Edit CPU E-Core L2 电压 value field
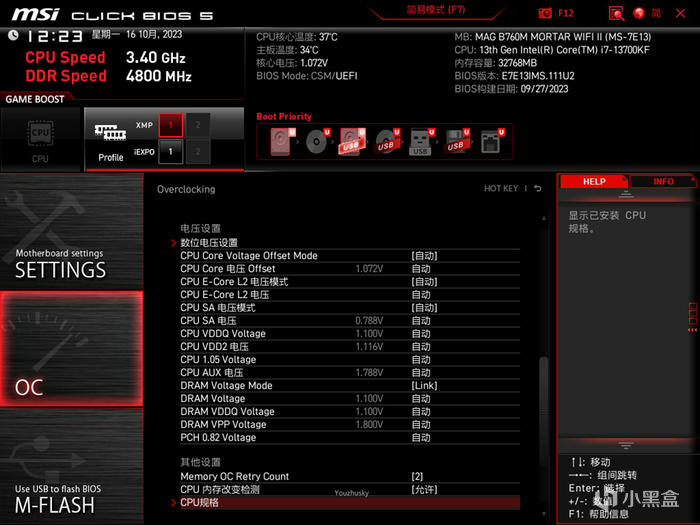Image resolution: width=700 pixels, height=525 pixels. pyautogui.click(x=421, y=295)
